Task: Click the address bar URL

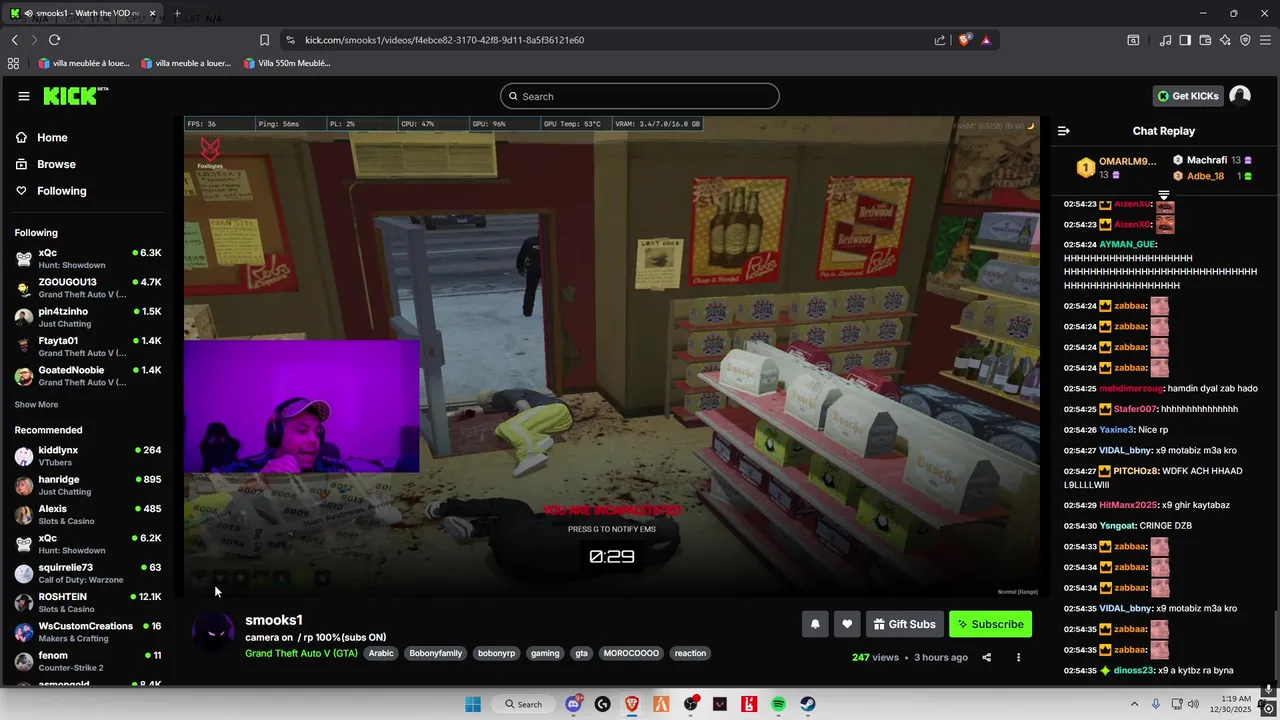Action: (444, 40)
